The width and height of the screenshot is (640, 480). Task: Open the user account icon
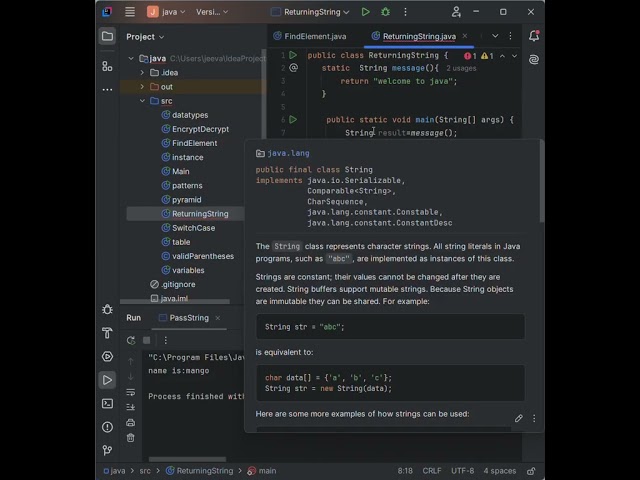[x=456, y=12]
